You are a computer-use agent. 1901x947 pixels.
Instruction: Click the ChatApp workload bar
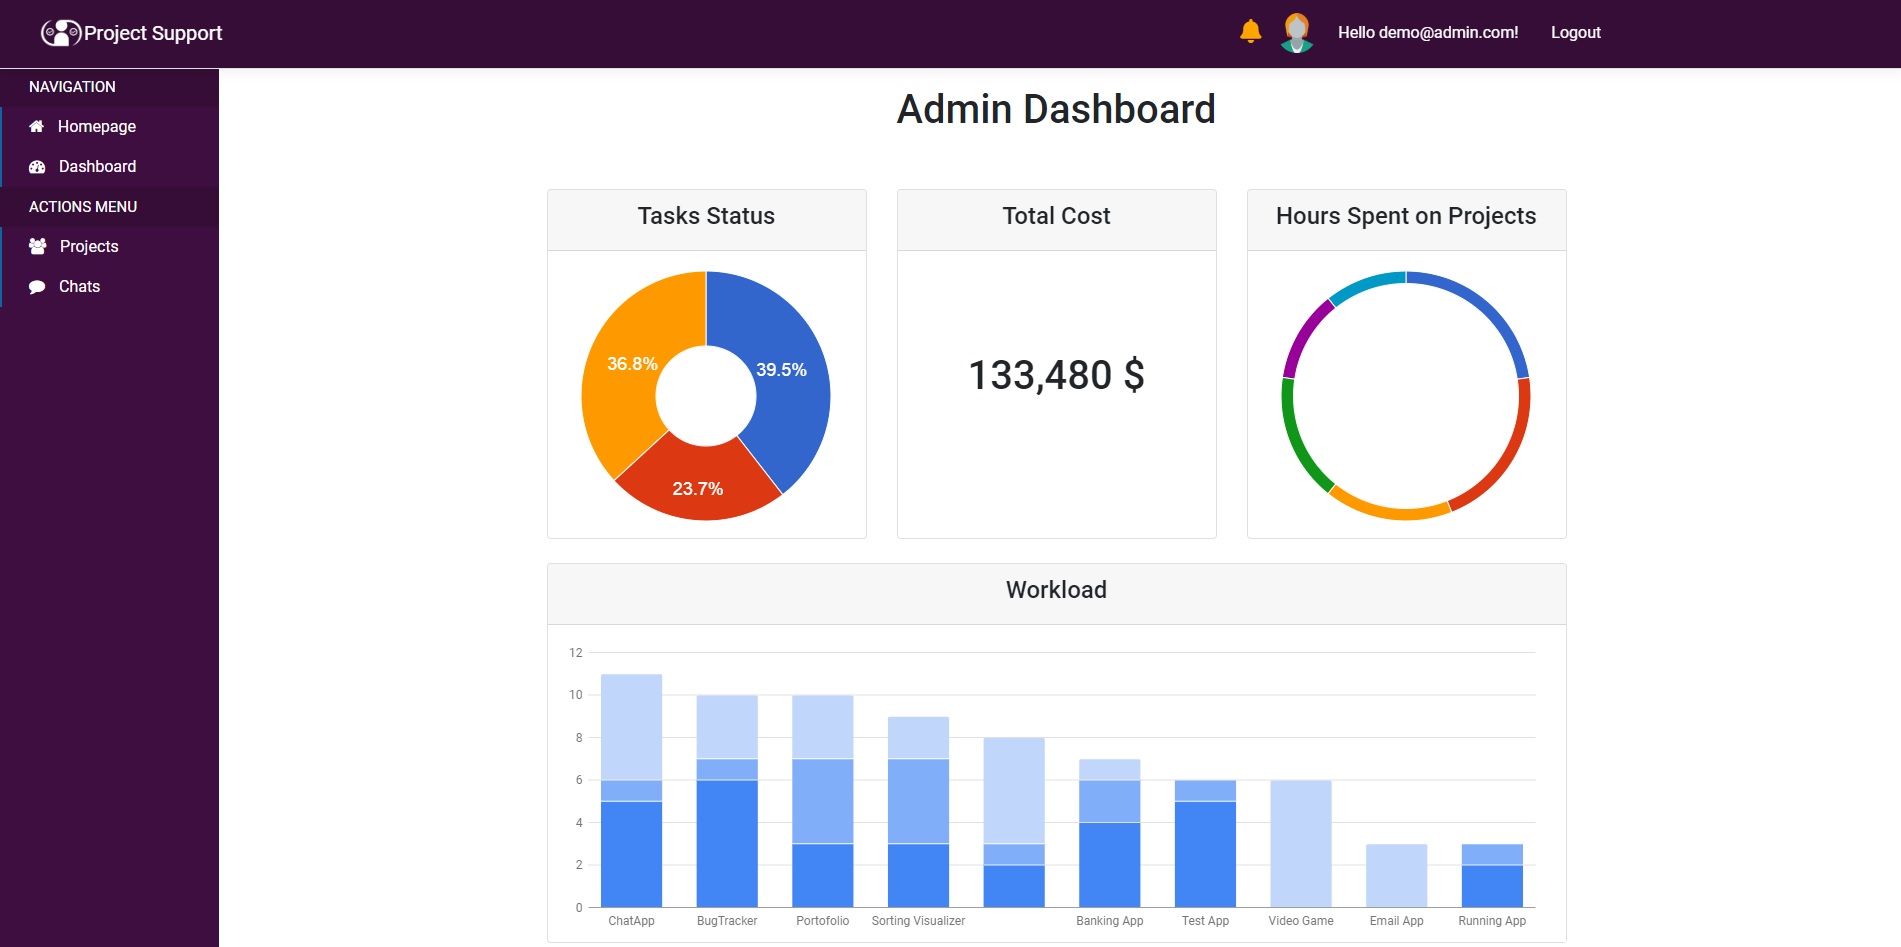(x=631, y=791)
